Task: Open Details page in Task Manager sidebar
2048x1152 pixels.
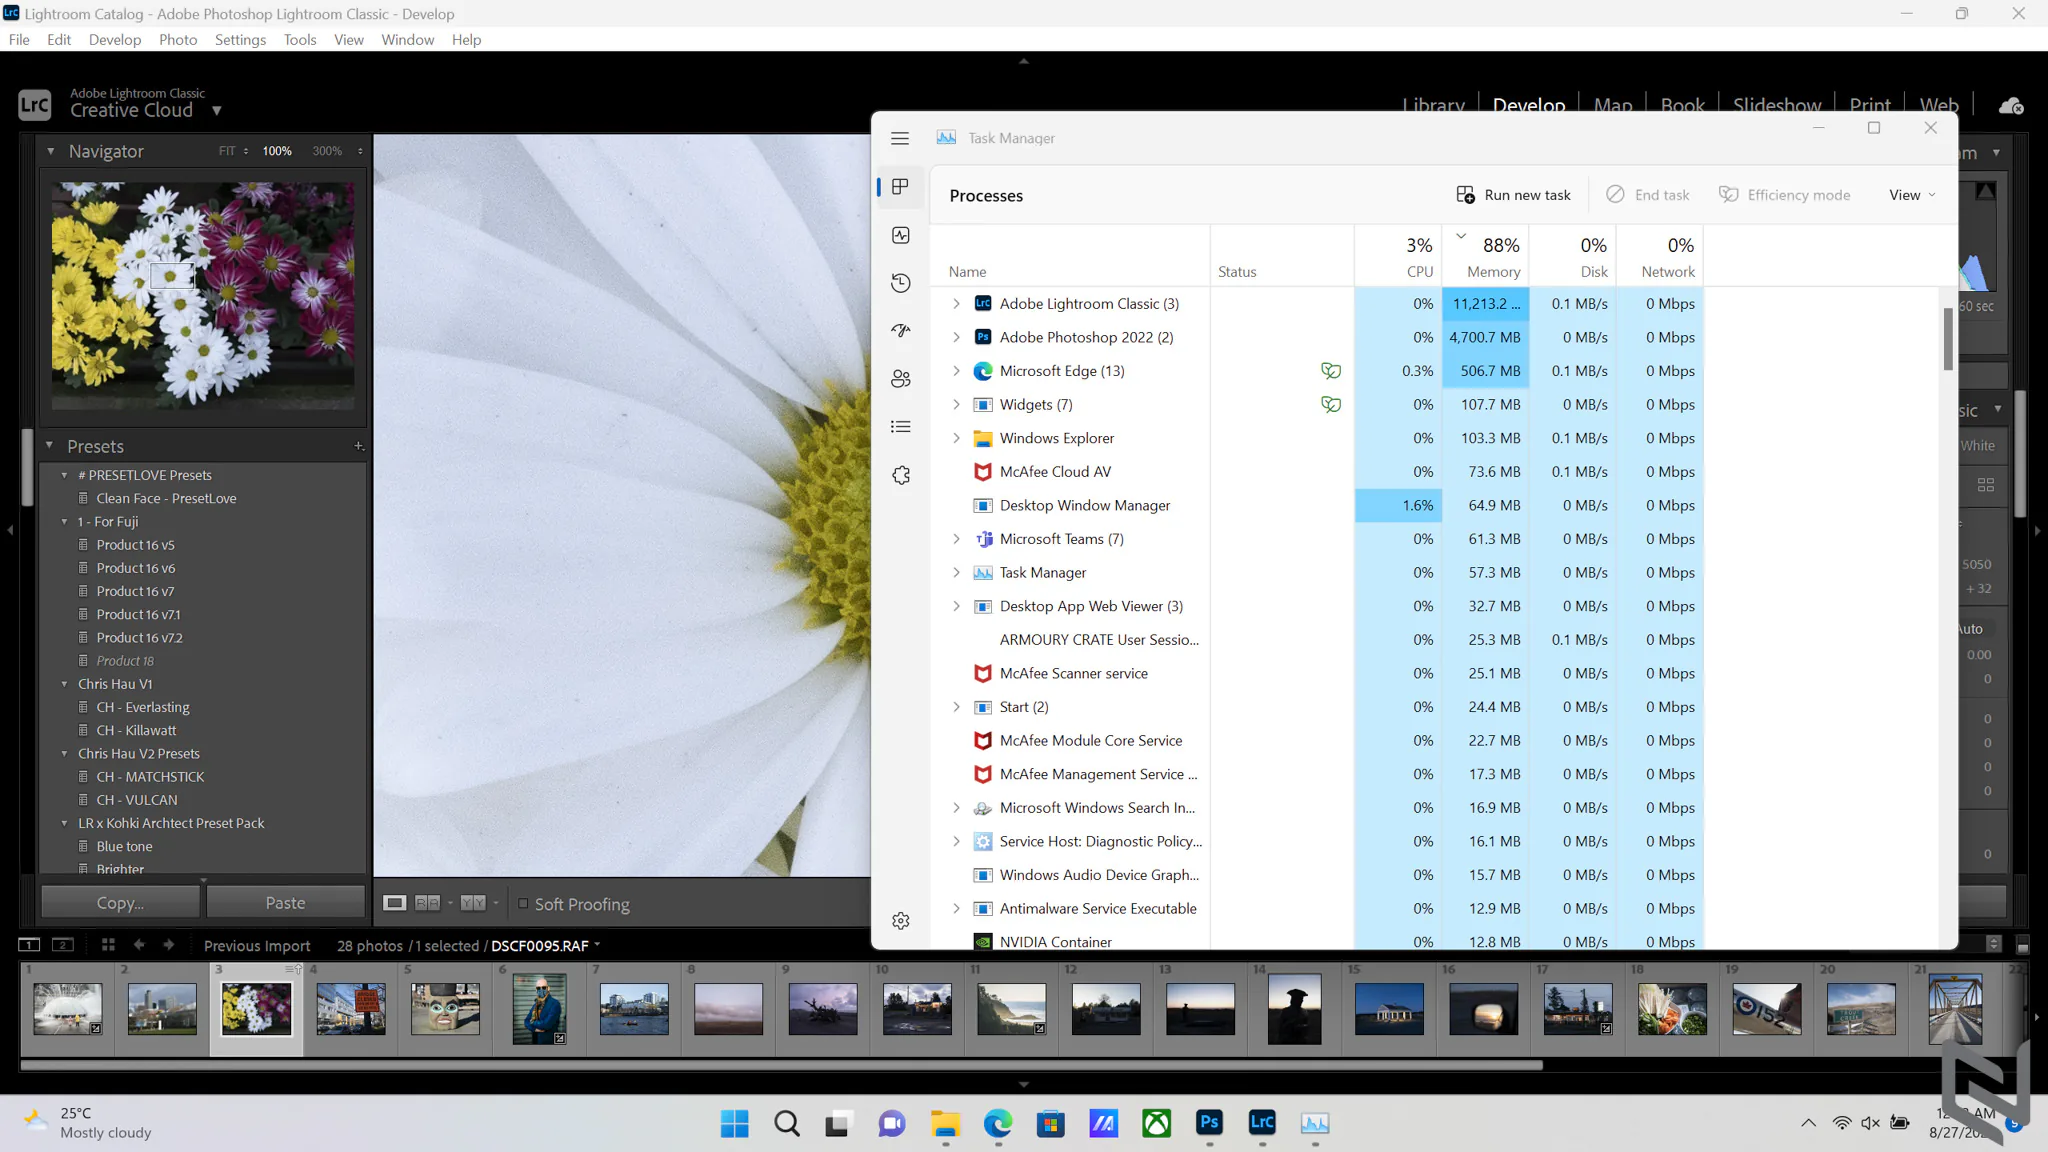Action: 901,427
